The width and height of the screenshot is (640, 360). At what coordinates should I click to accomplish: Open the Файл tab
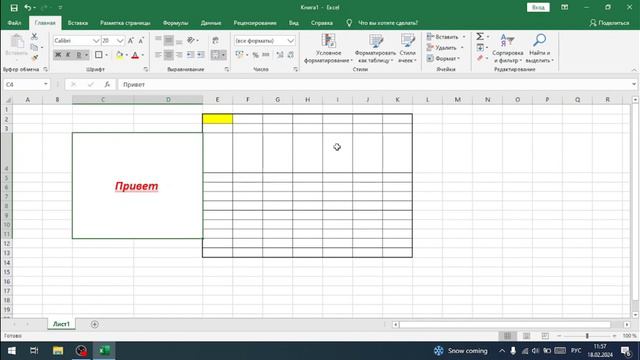click(x=14, y=23)
